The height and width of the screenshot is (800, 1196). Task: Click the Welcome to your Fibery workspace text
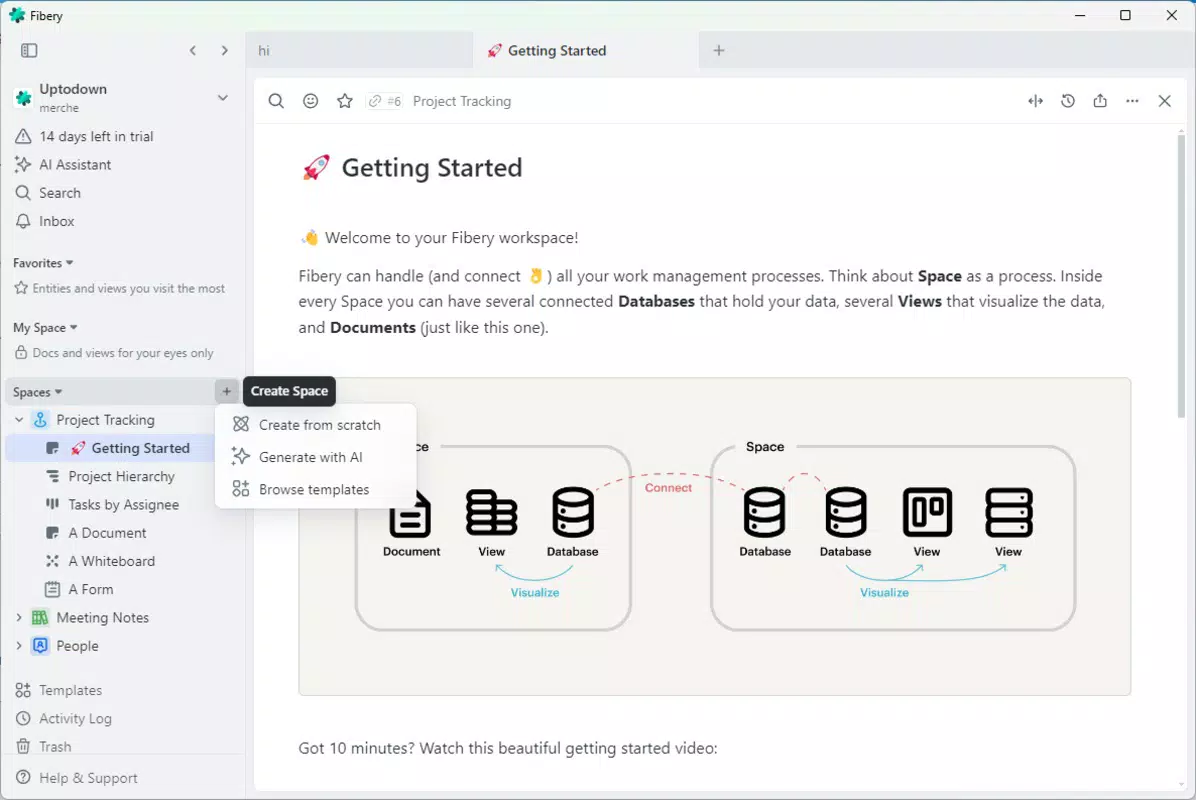coord(452,237)
